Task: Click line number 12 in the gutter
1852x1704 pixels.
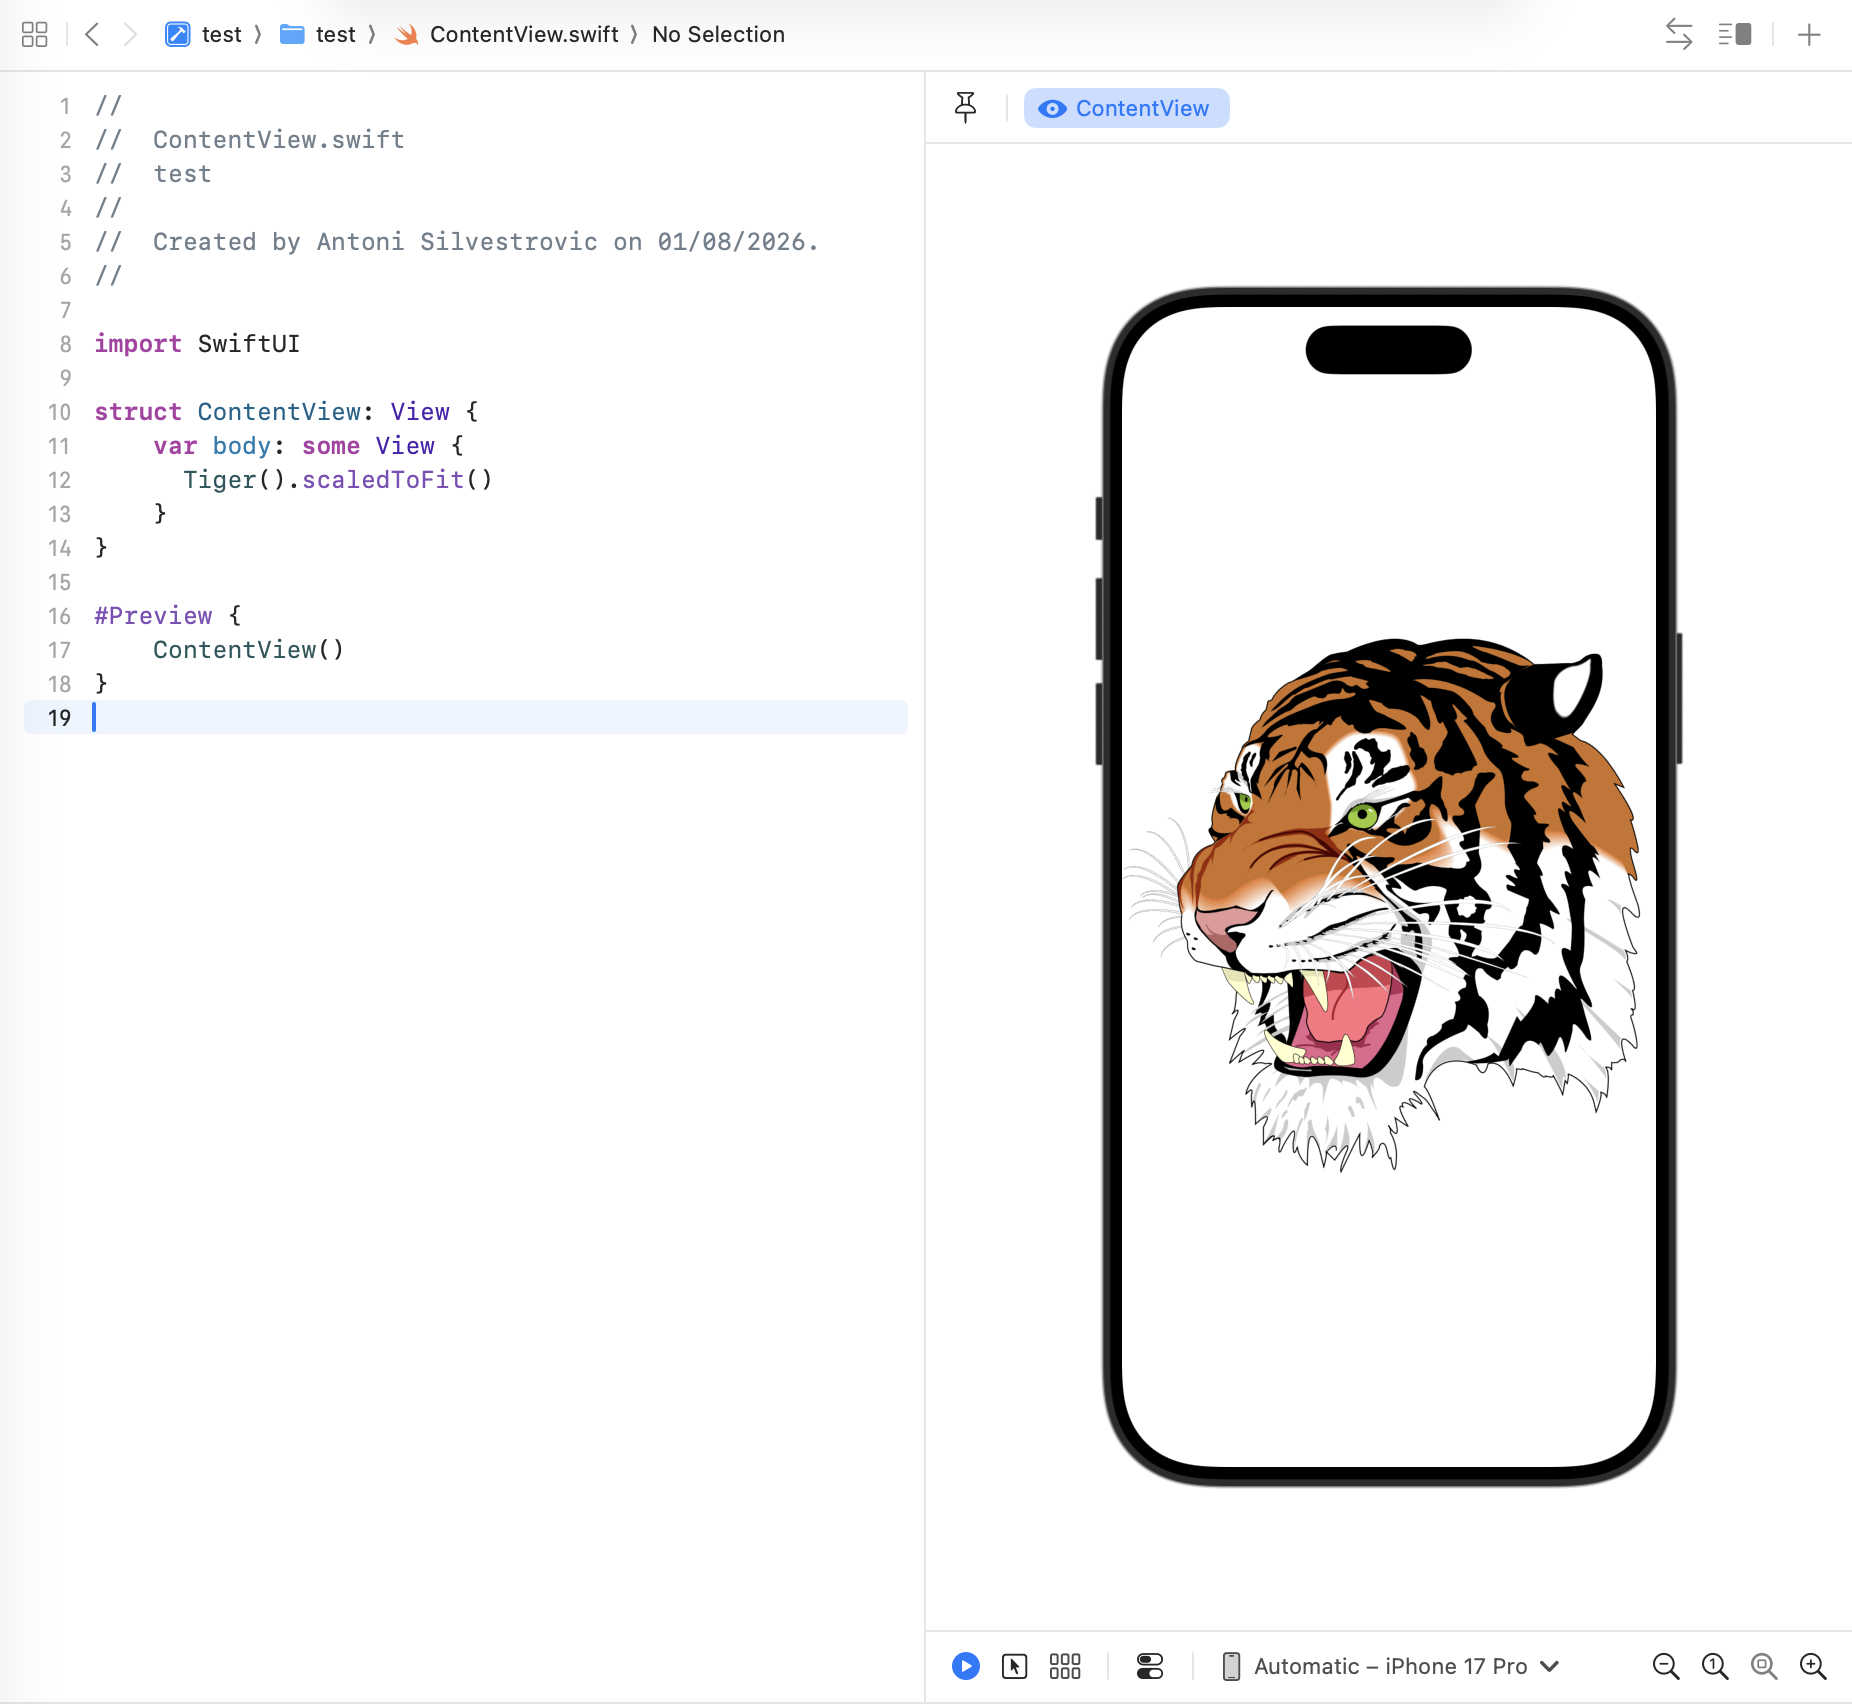Action: [59, 480]
